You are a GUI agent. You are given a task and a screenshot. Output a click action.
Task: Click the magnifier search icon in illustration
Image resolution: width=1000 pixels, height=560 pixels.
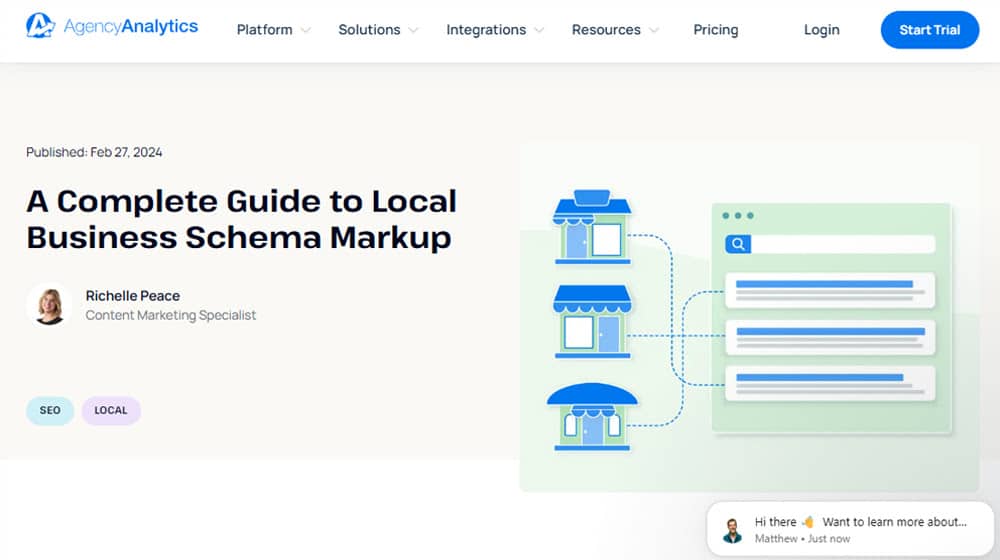click(738, 244)
